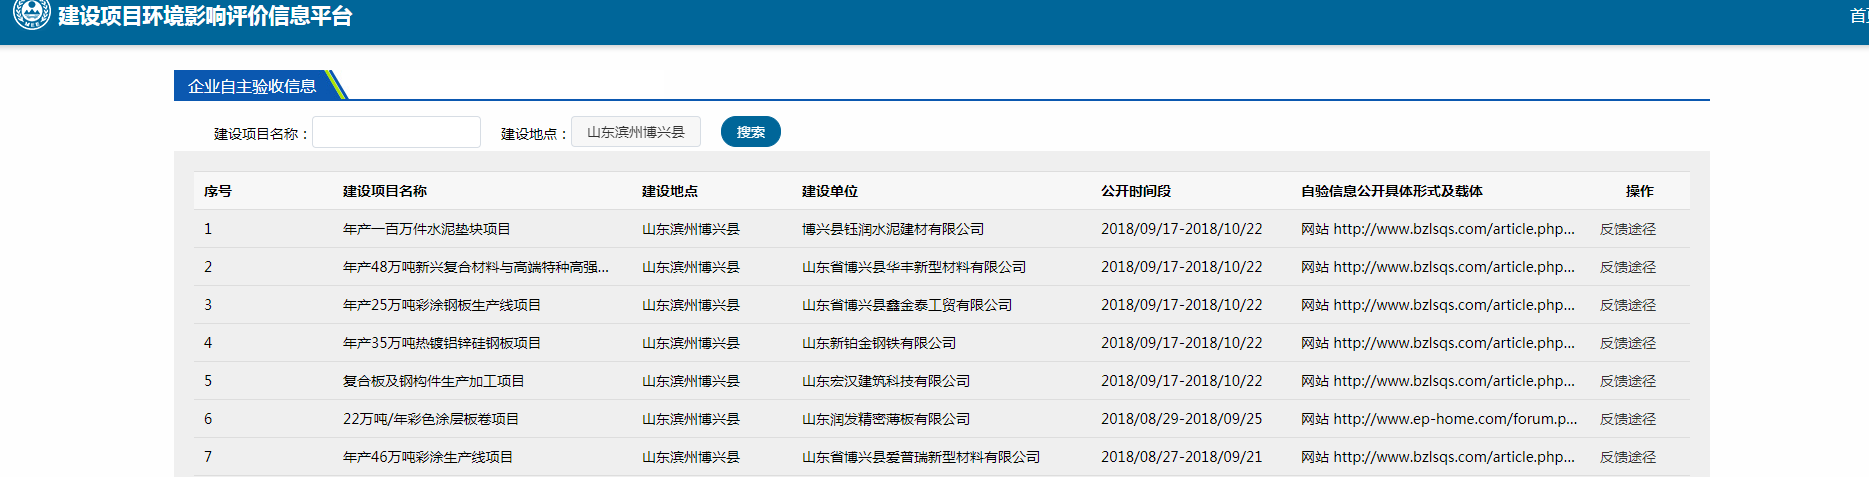
Task: Select project name 年产35万吨热镀铝锌硅钢板项目
Action: [442, 343]
